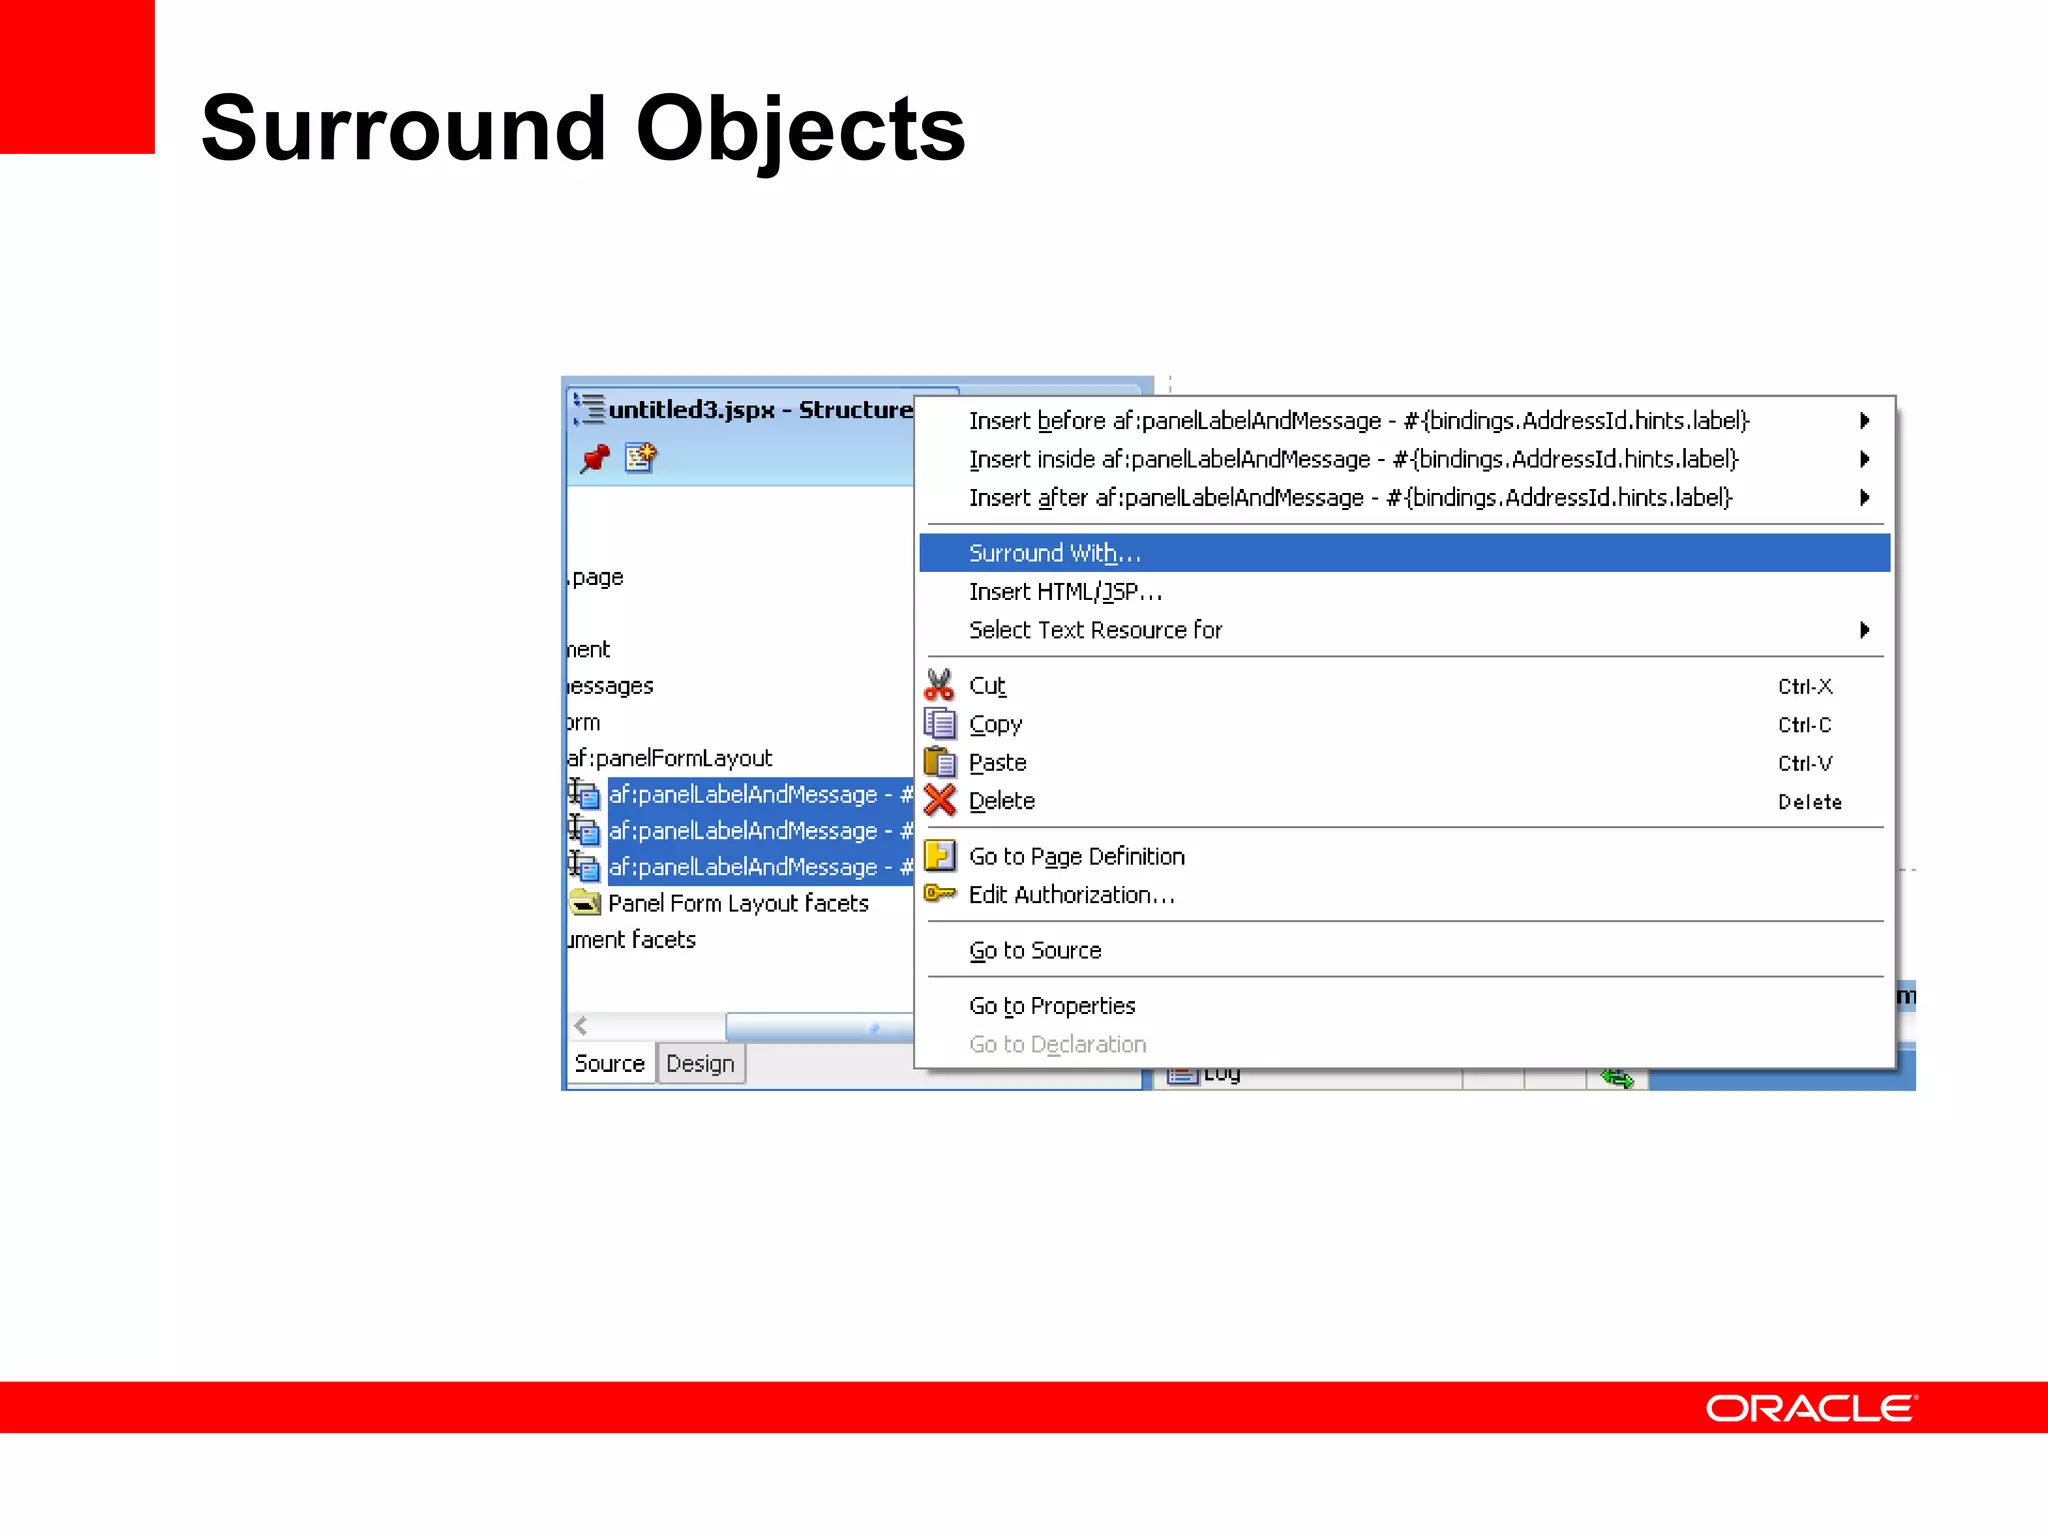Screen dimensions: 2048x1536
Task: Select Panel Form Layout facets node
Action: point(738,903)
